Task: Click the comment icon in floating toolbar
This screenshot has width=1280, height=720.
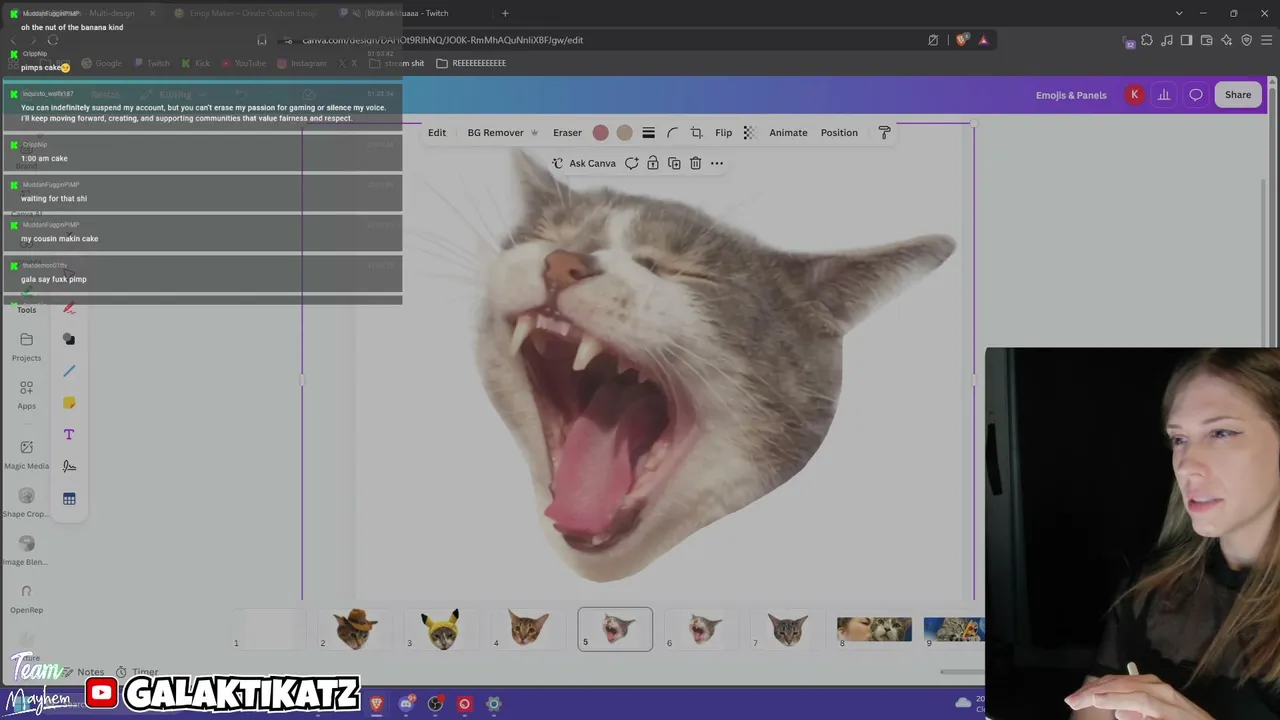Action: coord(631,163)
